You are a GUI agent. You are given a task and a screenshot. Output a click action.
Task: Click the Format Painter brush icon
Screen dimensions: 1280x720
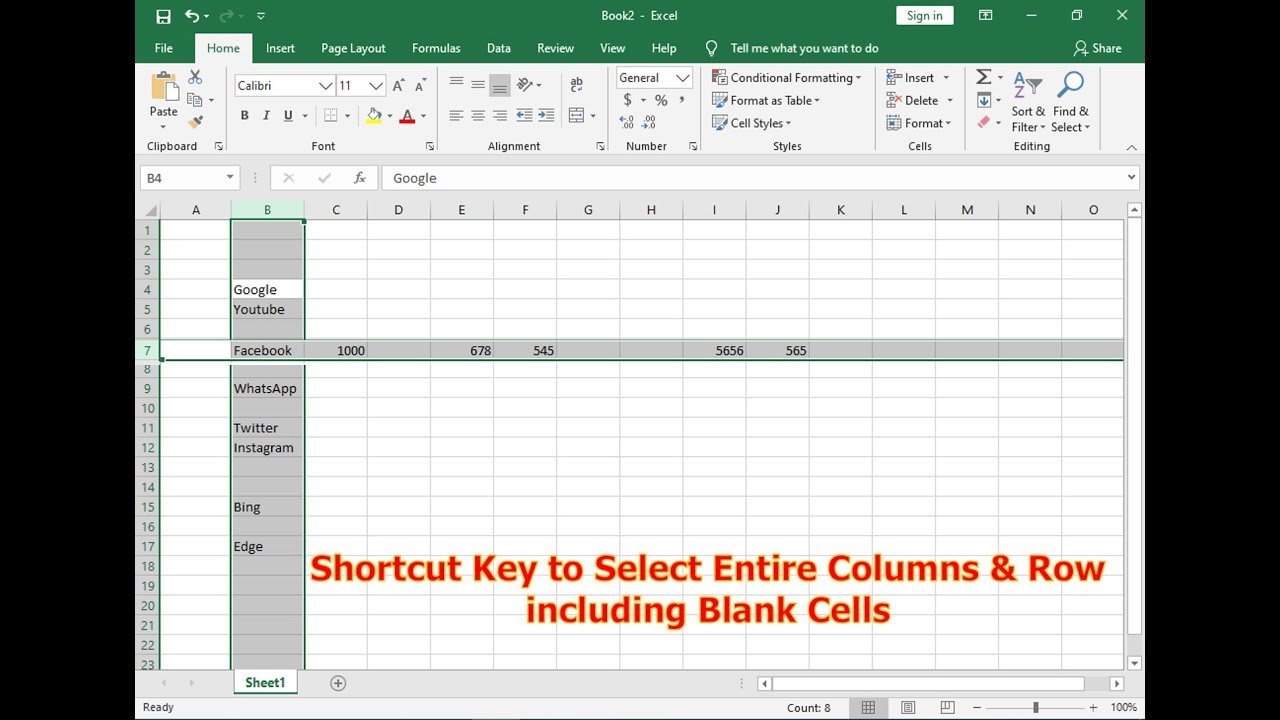pos(195,121)
